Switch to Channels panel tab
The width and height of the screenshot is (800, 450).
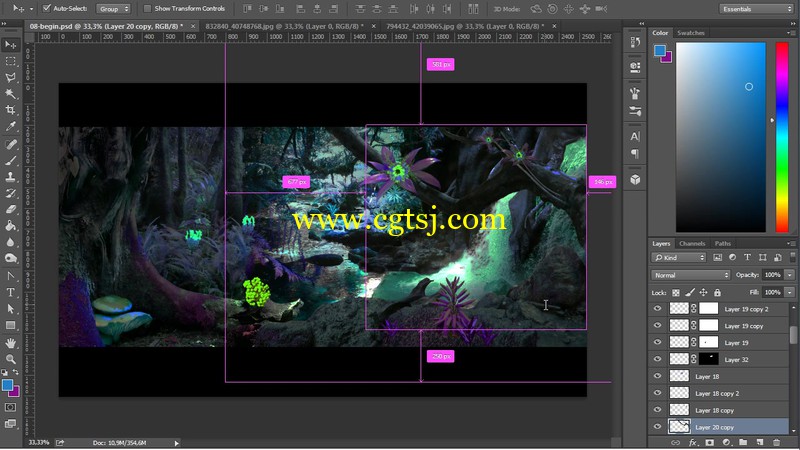coord(692,243)
